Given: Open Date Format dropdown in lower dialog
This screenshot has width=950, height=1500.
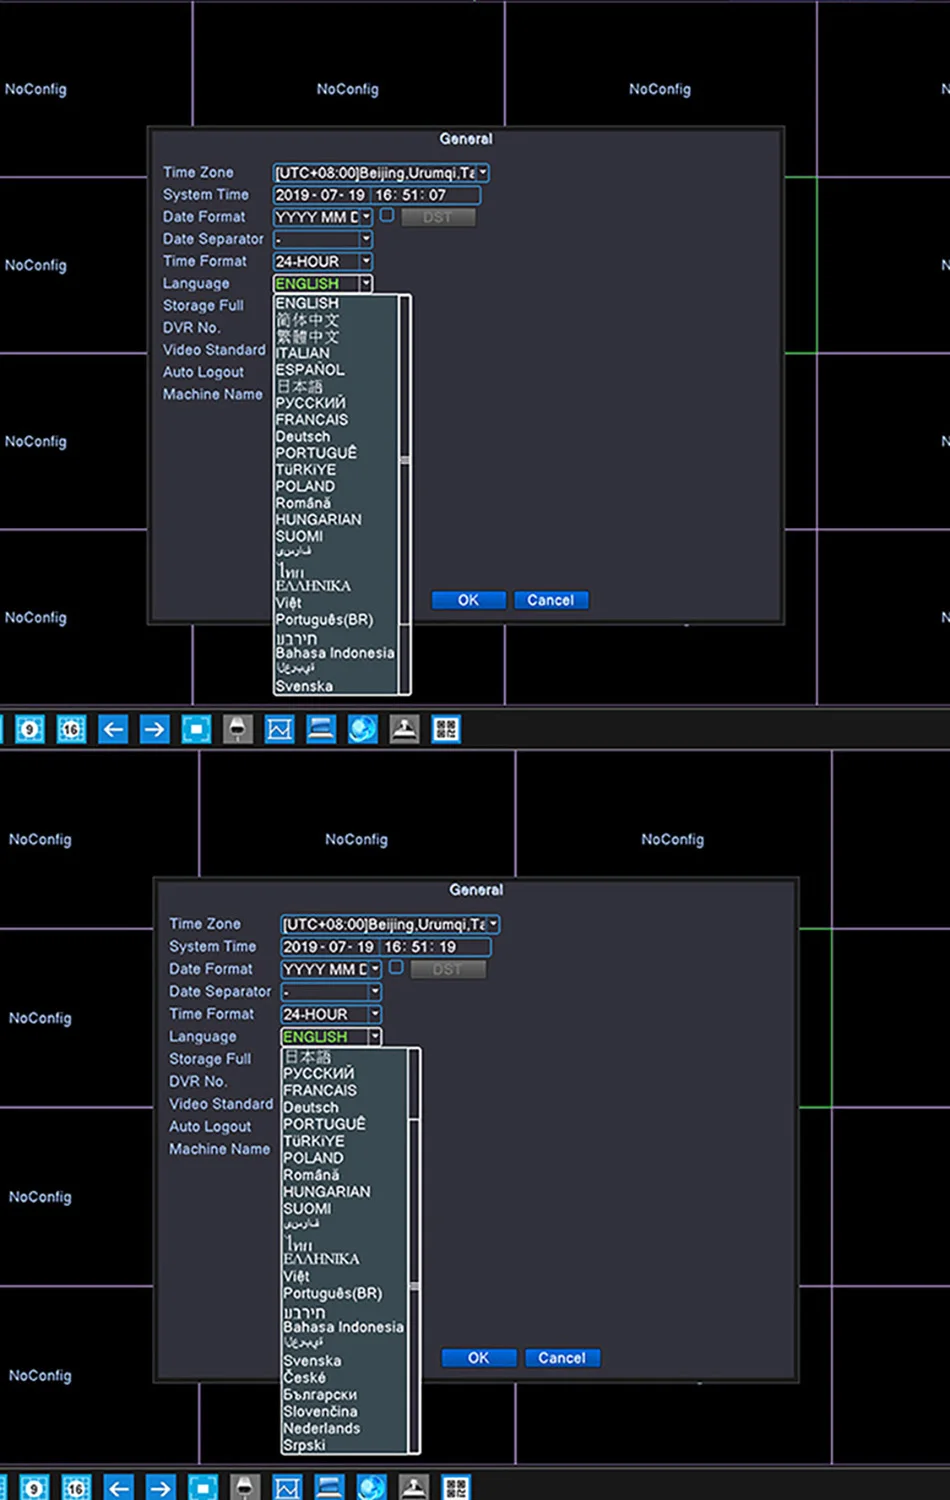Looking at the screenshot, I should [375, 969].
